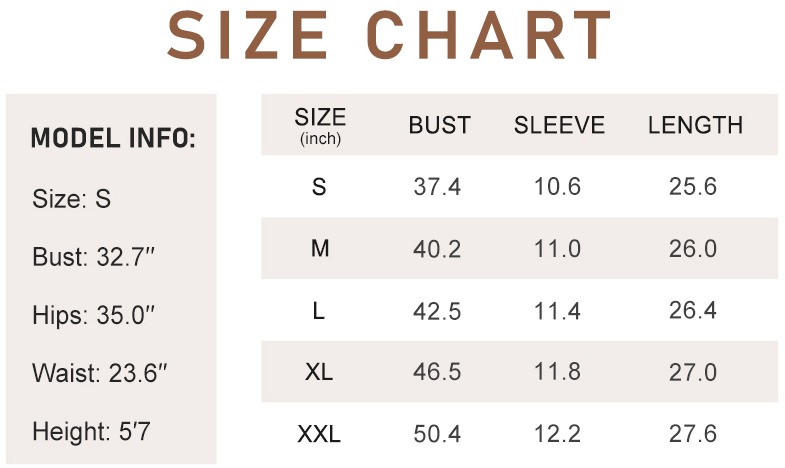Image resolution: width=785 pixels, height=468 pixels.
Task: Click the SIZE CHART title
Action: tap(390, 37)
